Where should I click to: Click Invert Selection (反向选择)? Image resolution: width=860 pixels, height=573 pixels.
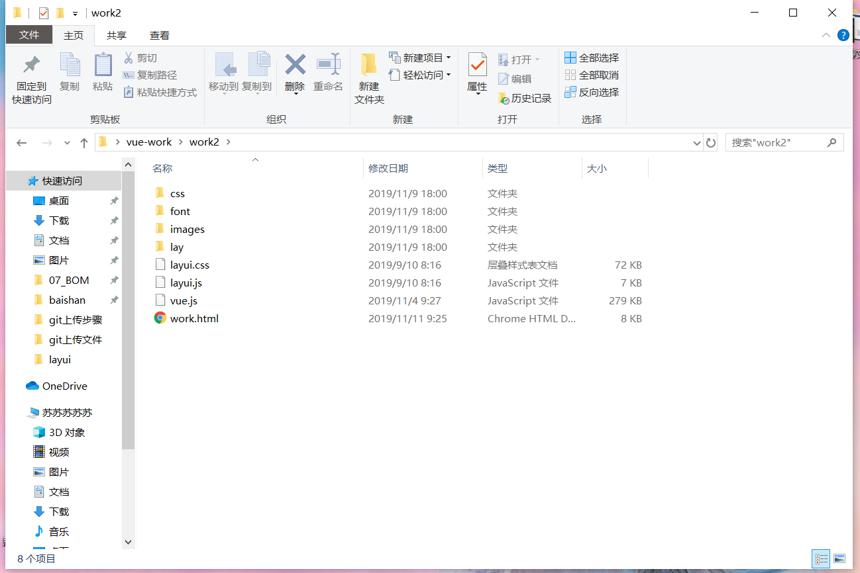[x=591, y=92]
